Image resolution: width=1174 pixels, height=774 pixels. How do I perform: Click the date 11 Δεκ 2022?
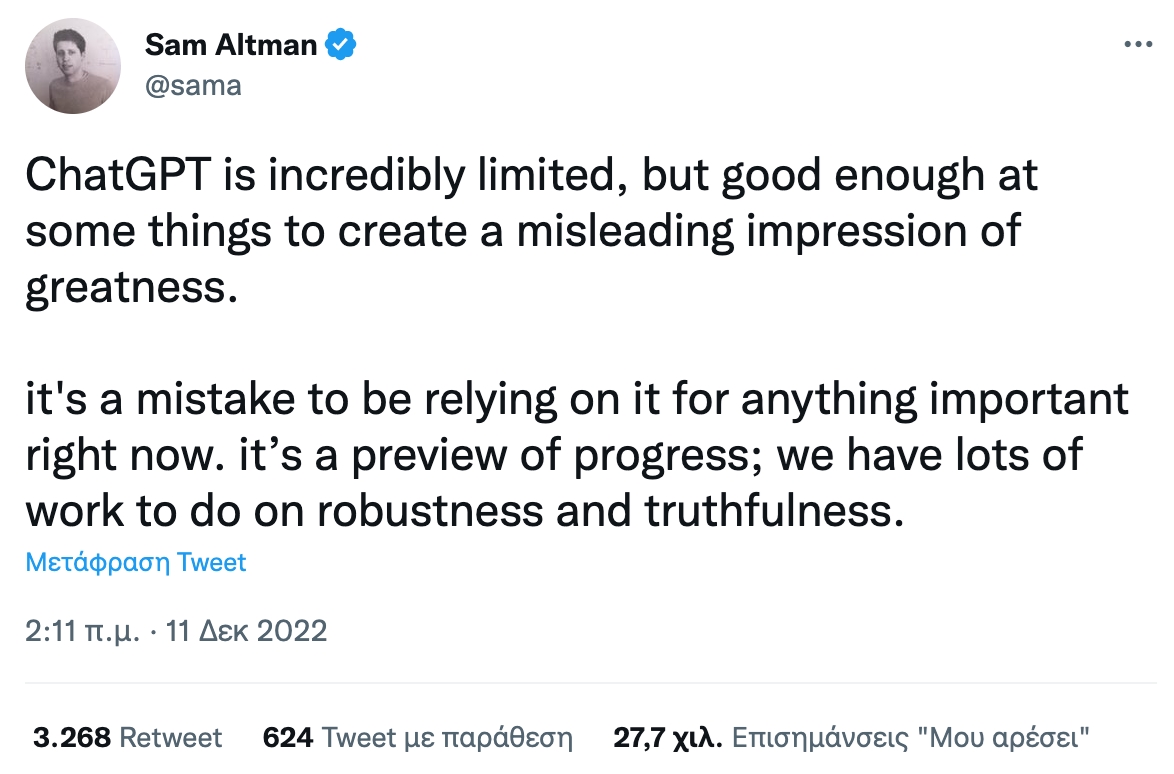point(246,631)
